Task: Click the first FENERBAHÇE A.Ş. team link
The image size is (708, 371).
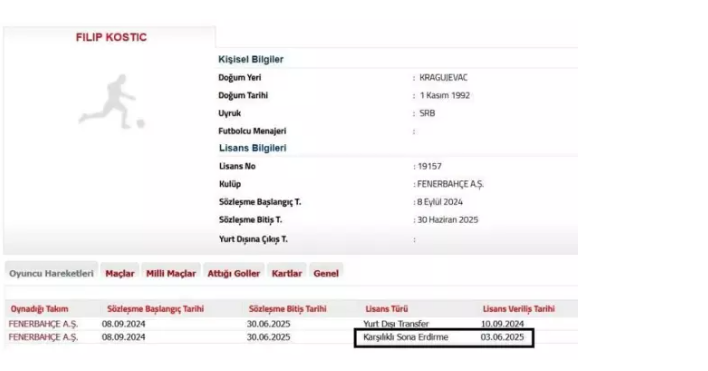Action: tap(43, 324)
